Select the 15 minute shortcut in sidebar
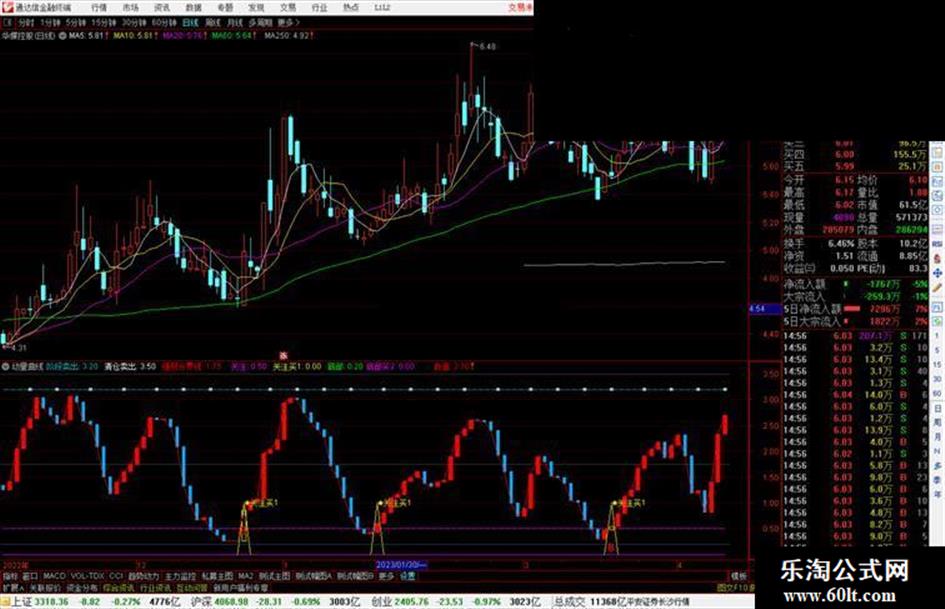 point(938,365)
